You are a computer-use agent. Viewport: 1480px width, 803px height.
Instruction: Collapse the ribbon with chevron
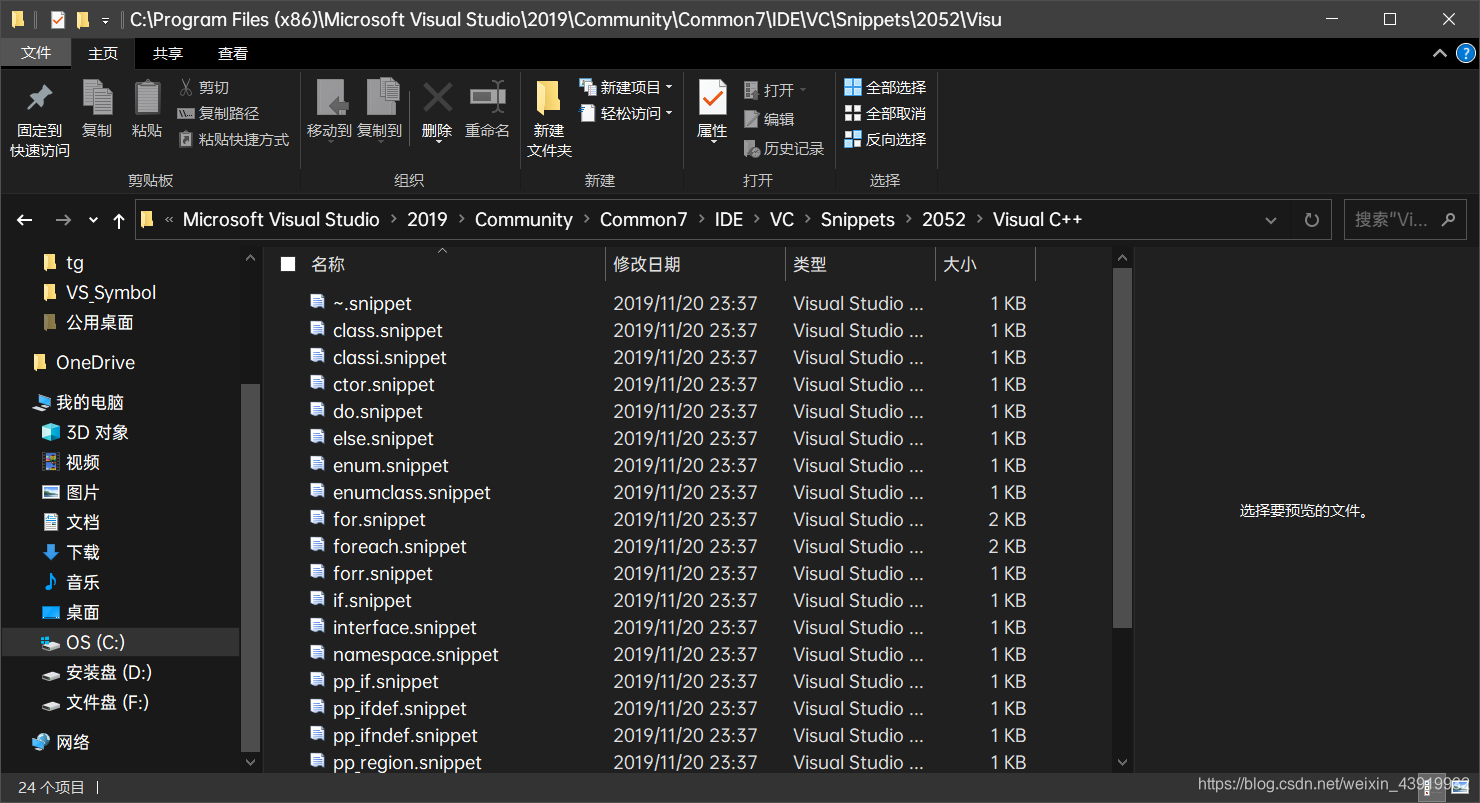pyautogui.click(x=1439, y=53)
